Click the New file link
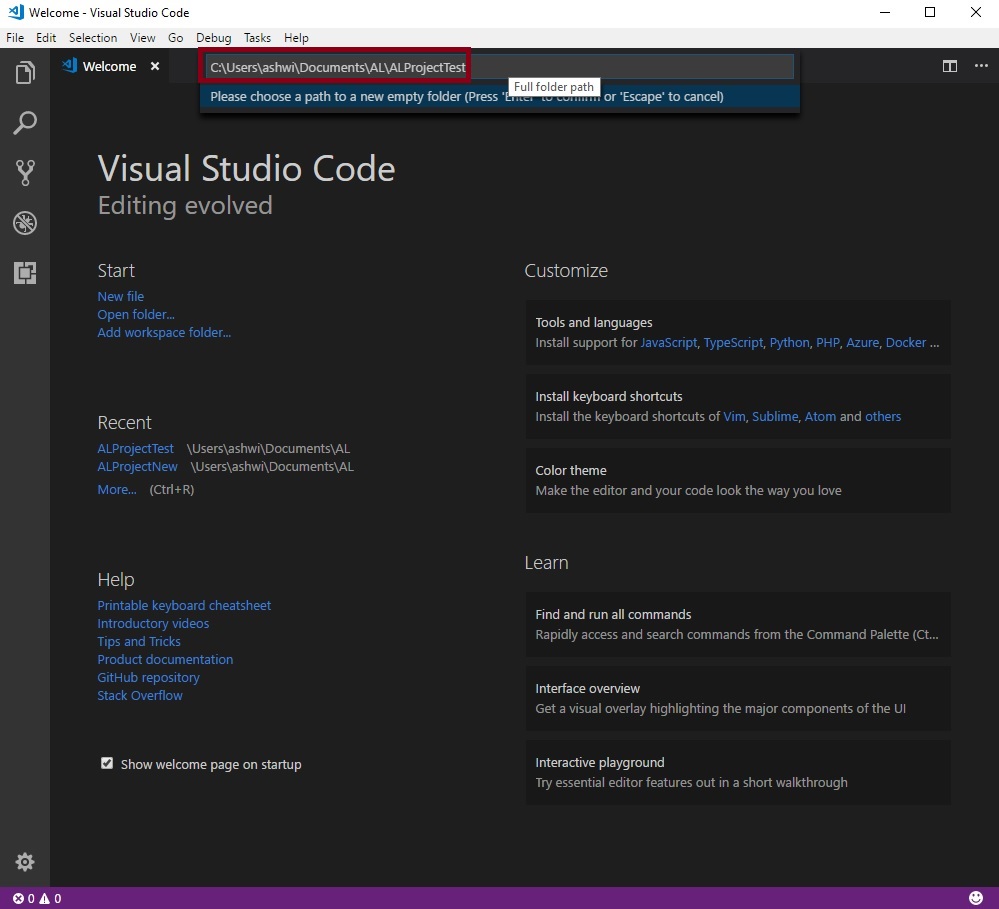This screenshot has width=999, height=909. (x=120, y=296)
